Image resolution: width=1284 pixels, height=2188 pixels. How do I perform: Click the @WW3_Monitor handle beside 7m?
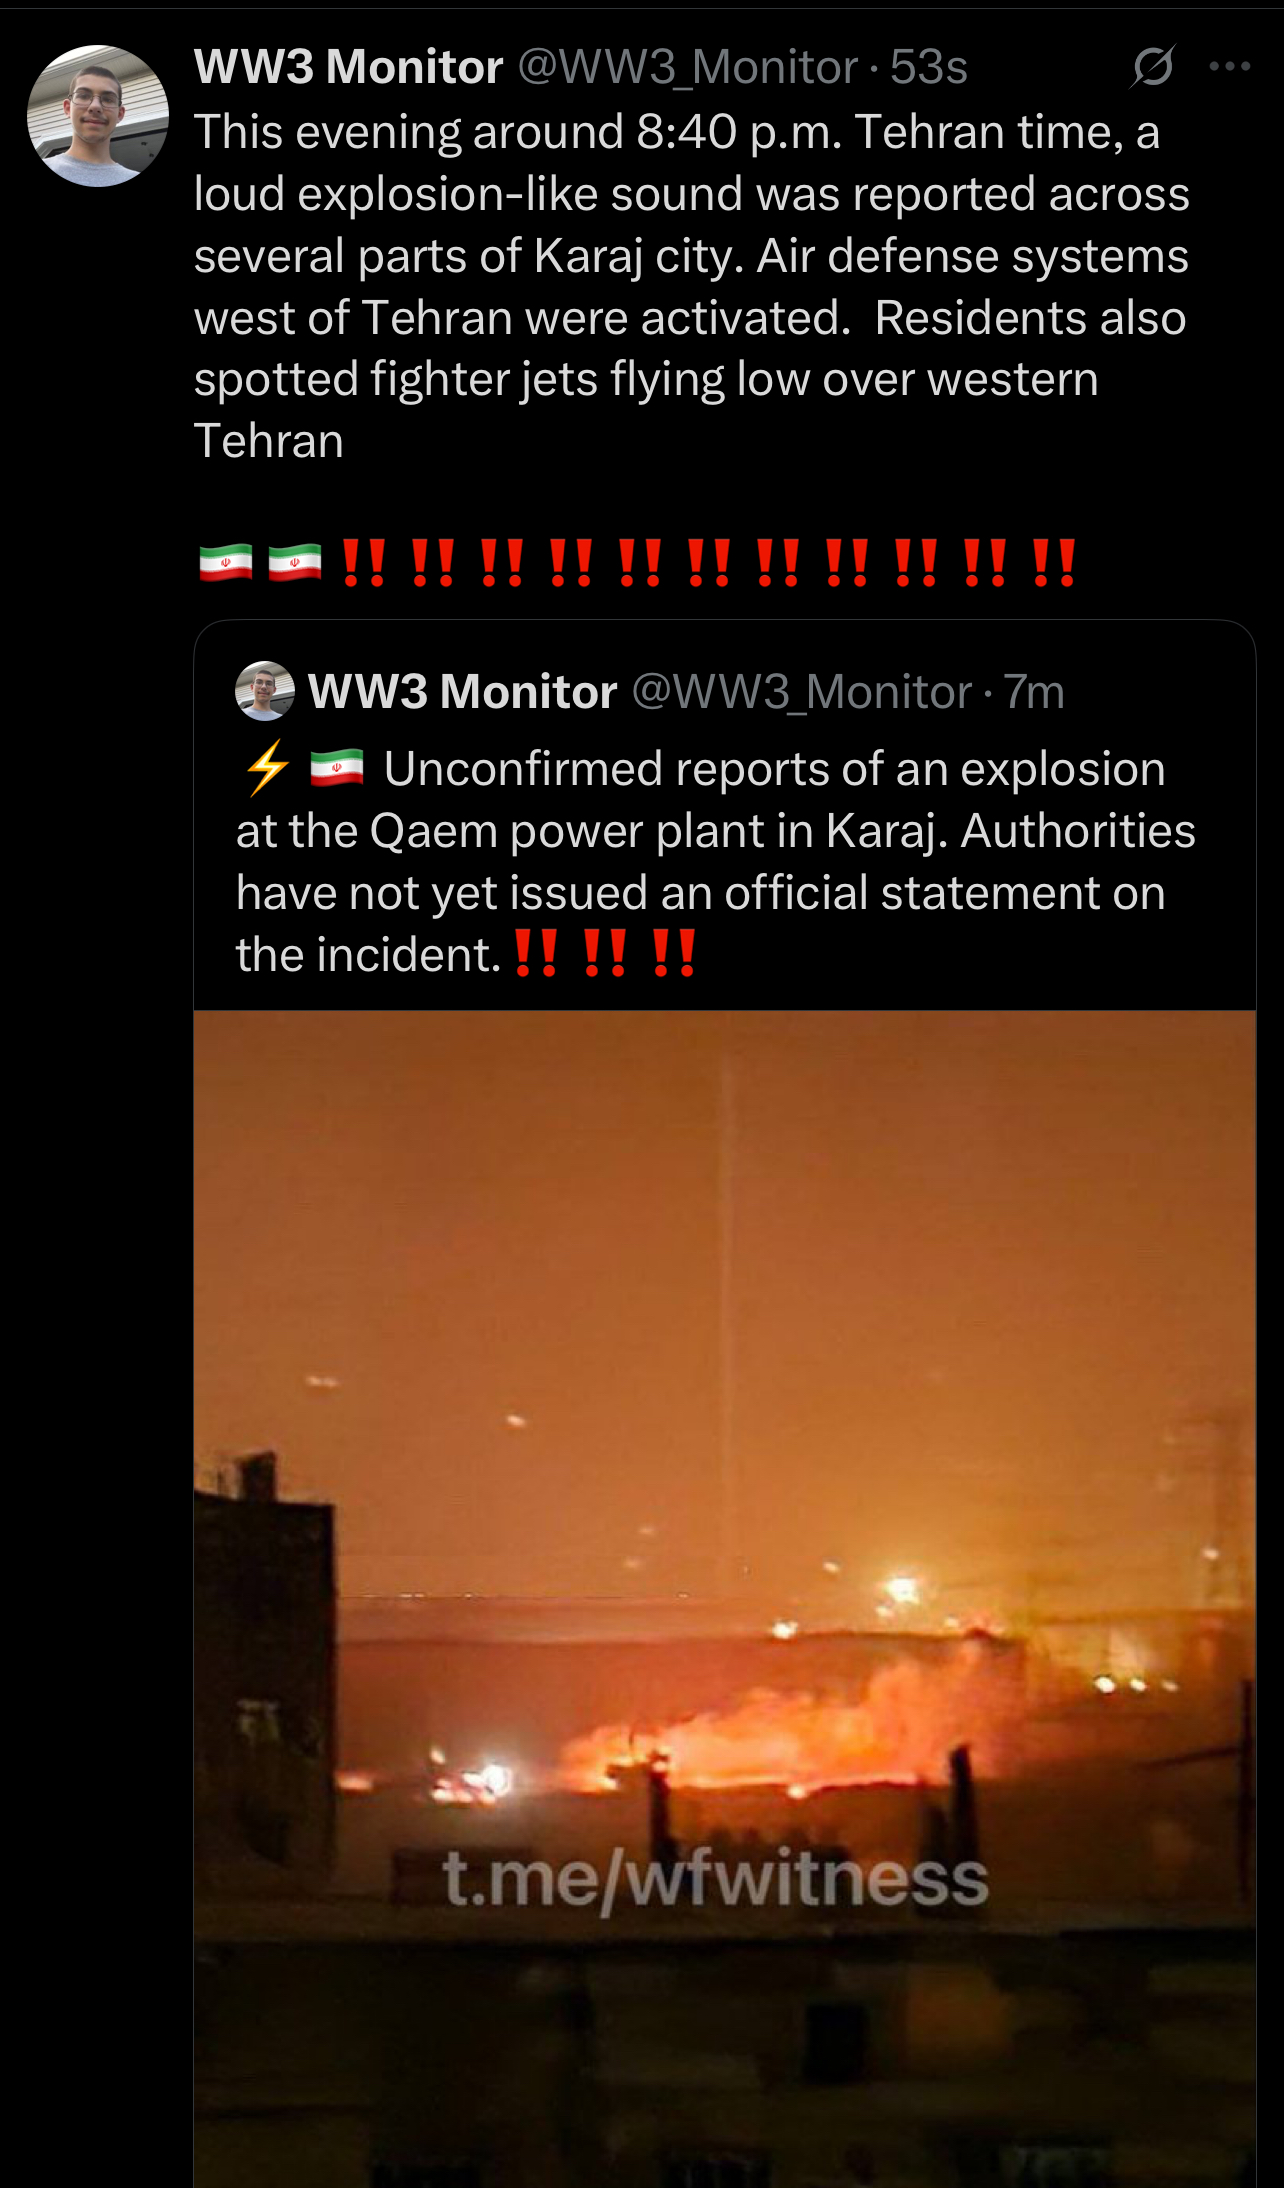pyautogui.click(x=802, y=692)
